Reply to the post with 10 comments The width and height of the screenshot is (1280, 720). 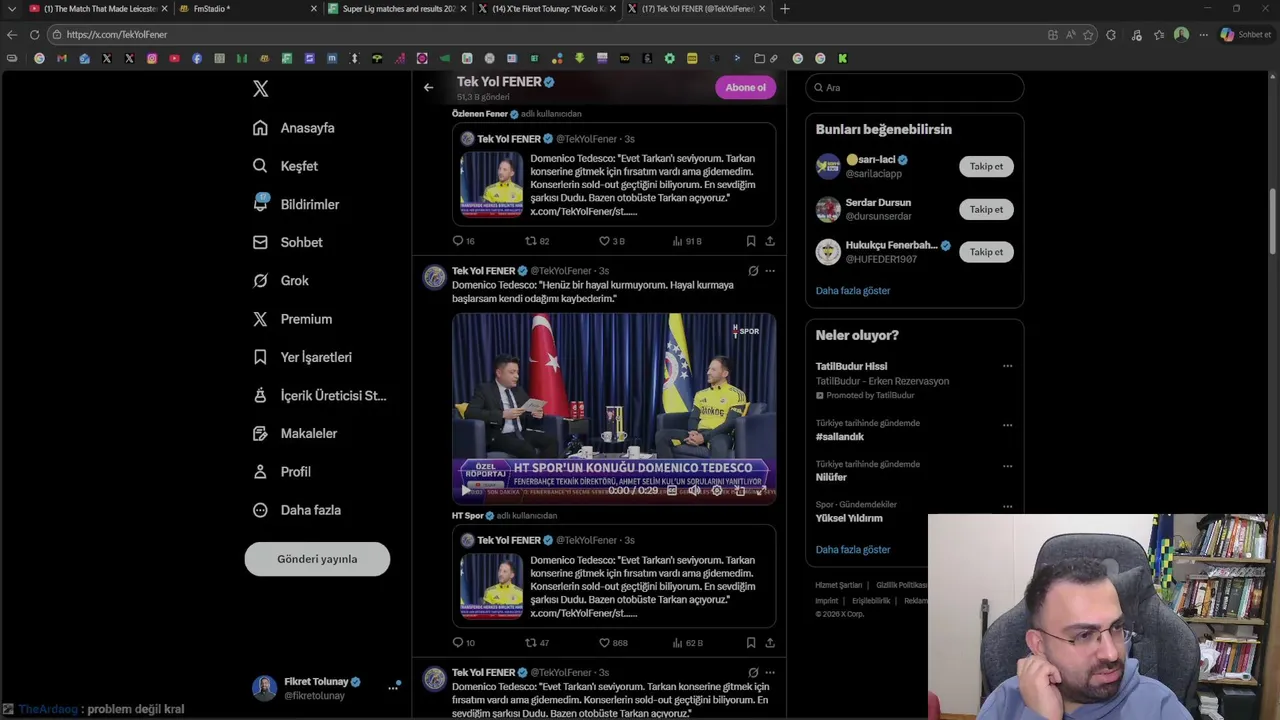[463, 643]
